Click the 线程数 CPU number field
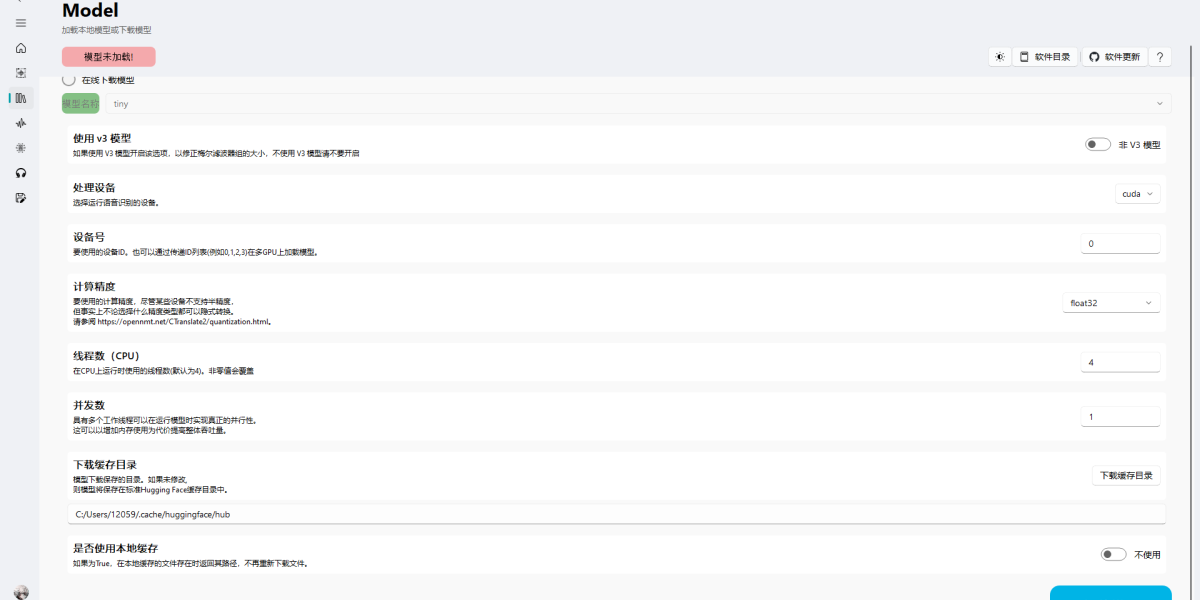This screenshot has width=1200, height=600. pos(1120,362)
